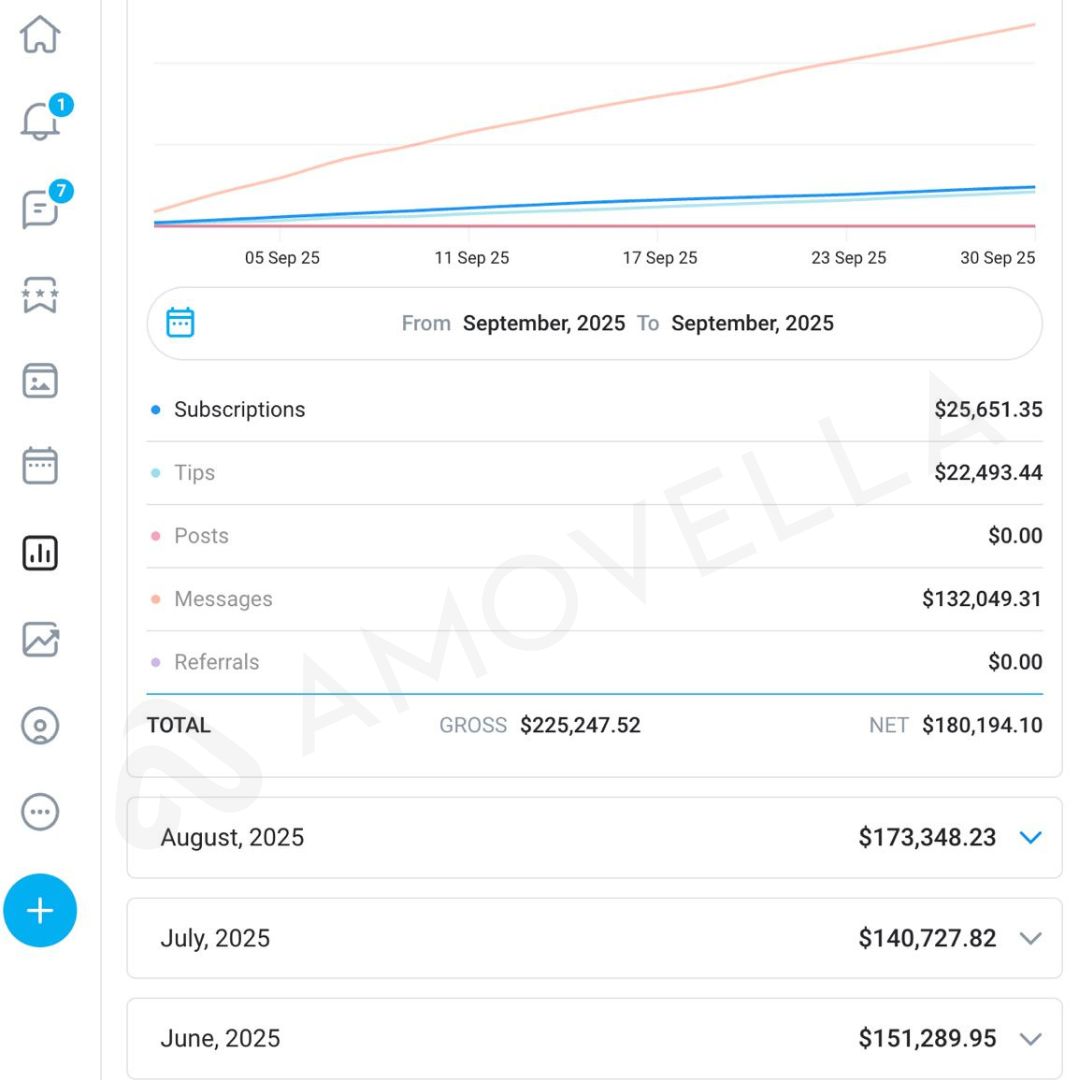Open the More options circle icon
The height and width of the screenshot is (1080, 1080).
40,811
